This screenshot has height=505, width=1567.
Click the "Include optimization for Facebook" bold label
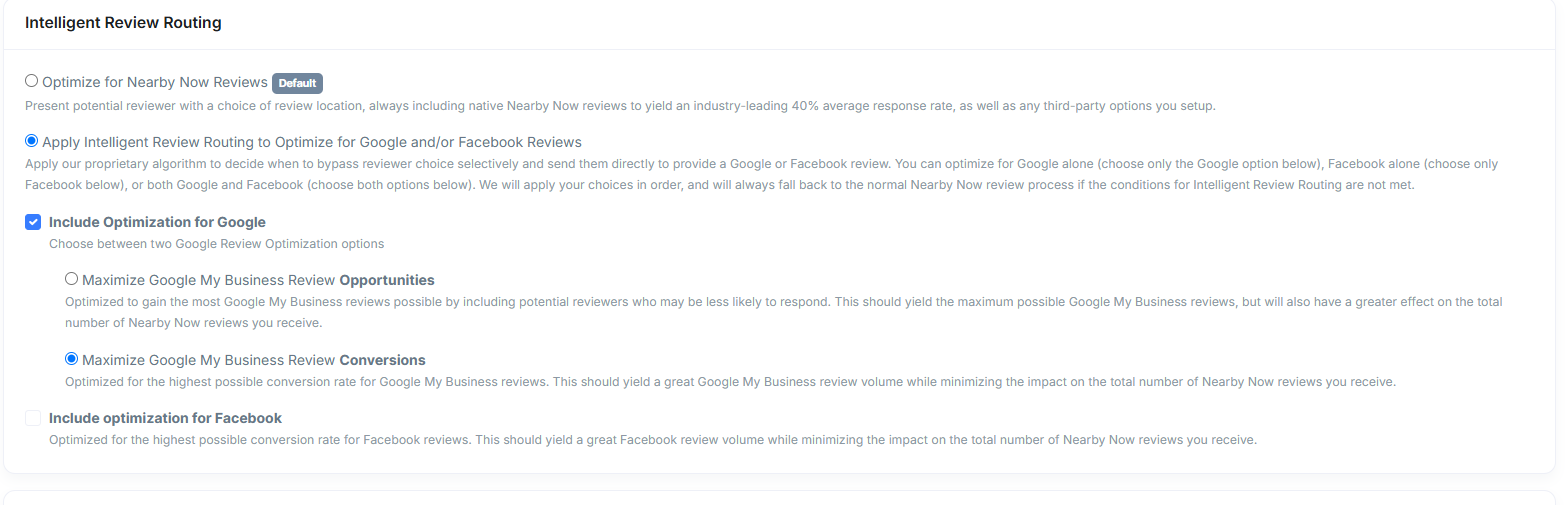[x=165, y=418]
